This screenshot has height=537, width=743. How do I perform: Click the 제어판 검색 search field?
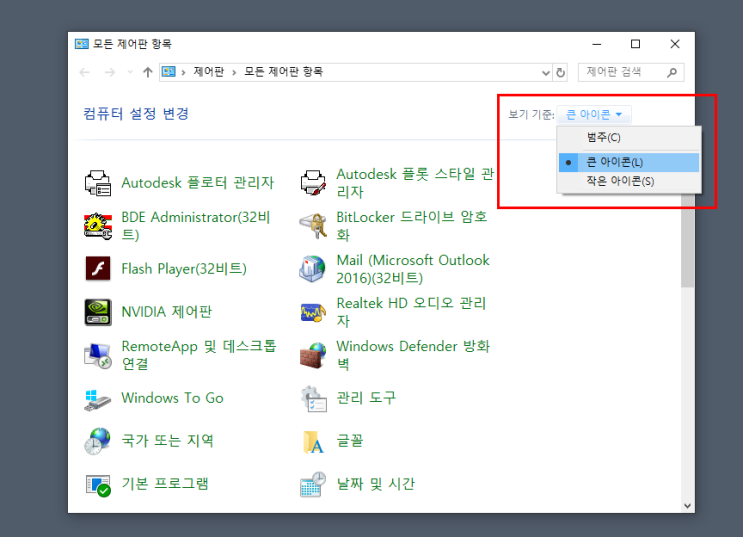coord(631,72)
